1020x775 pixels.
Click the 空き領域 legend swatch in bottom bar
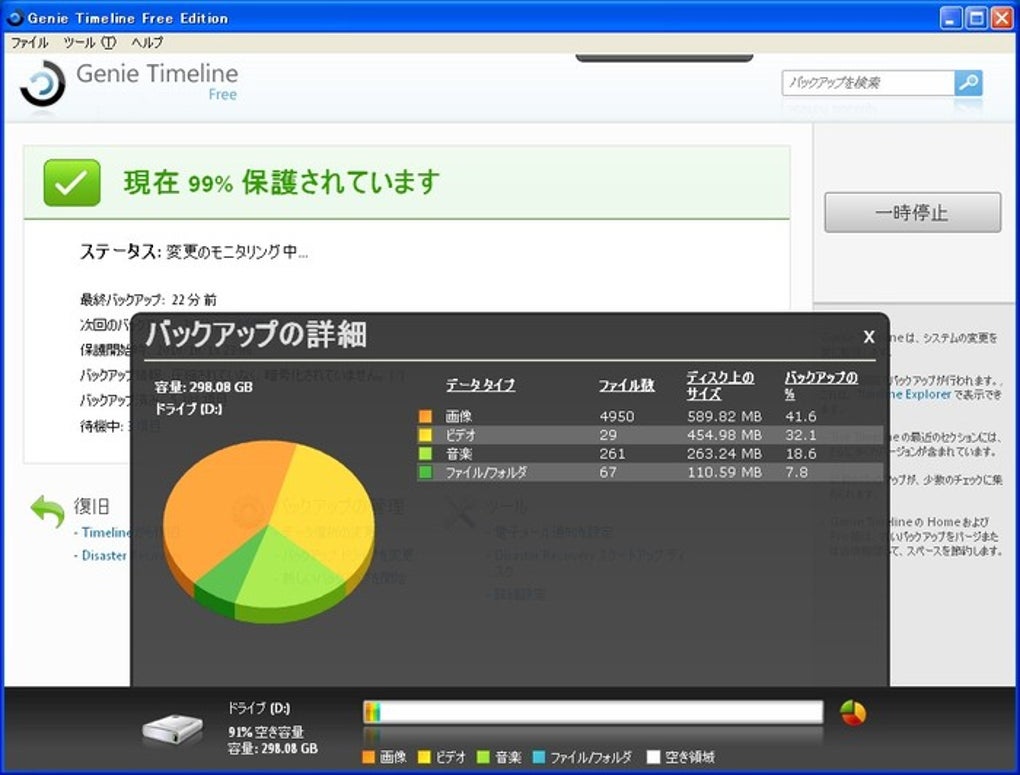point(653,757)
